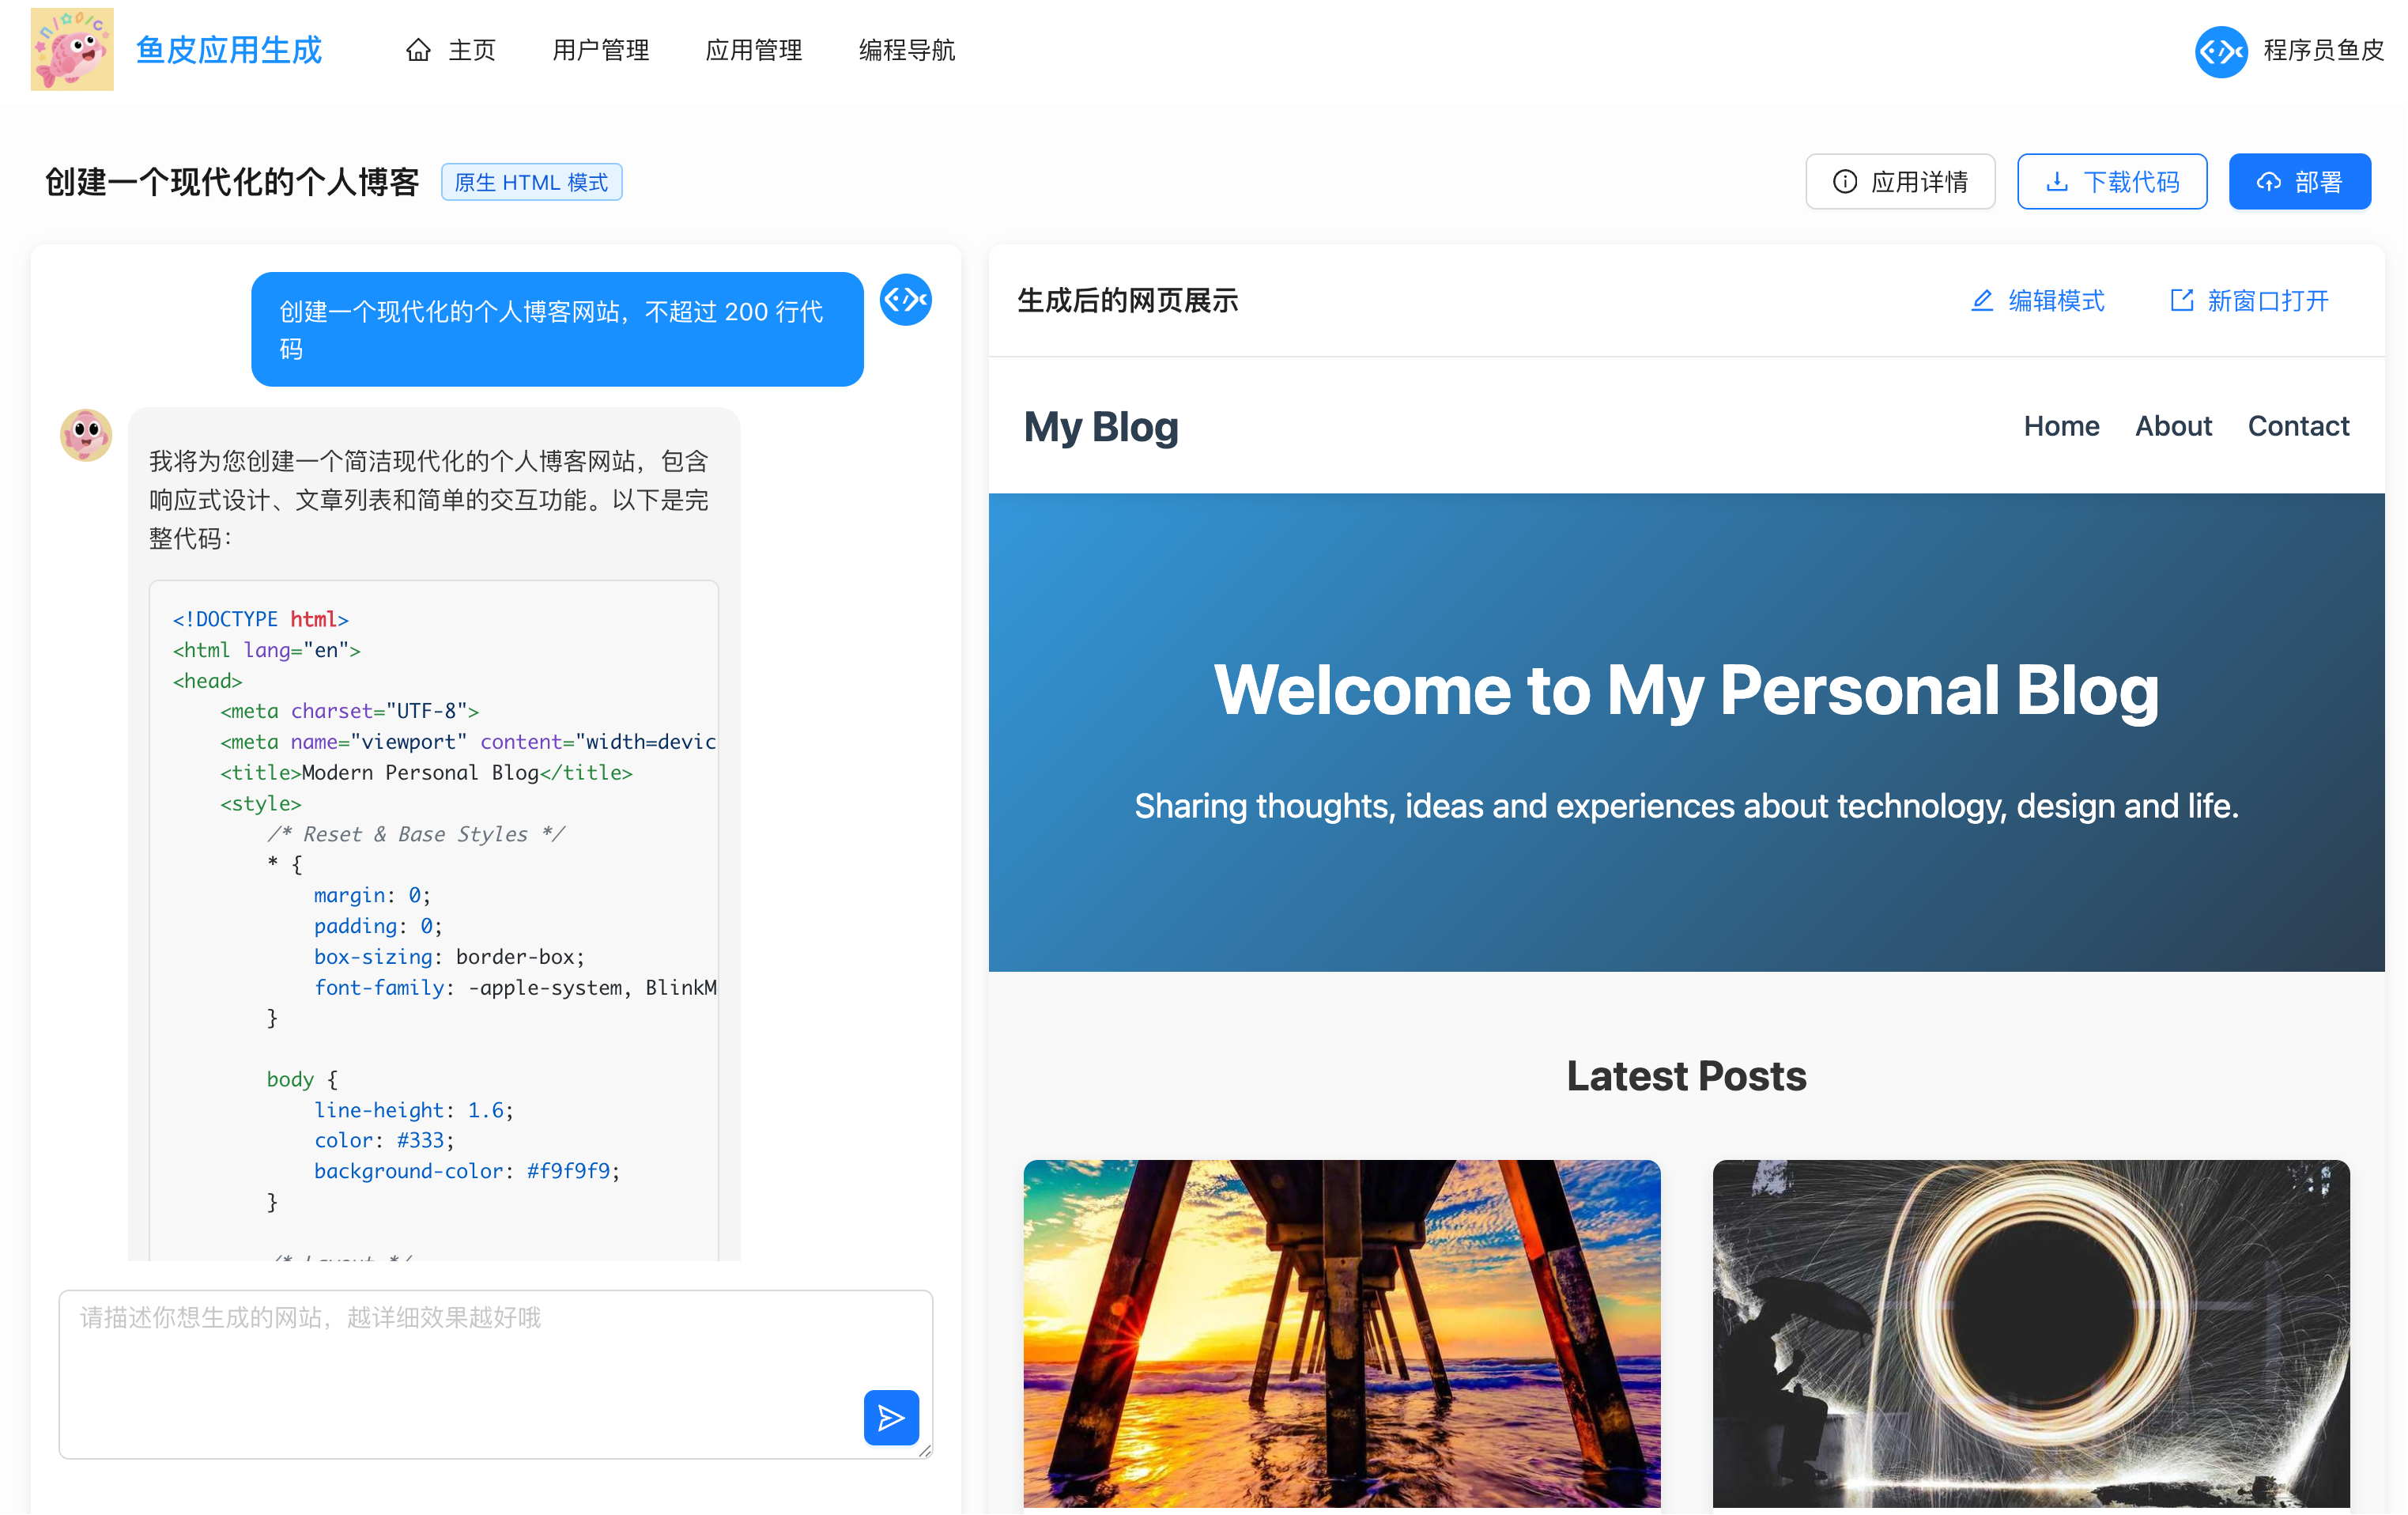
Task: Download code with 下载代码 button
Action: pyautogui.click(x=2111, y=182)
